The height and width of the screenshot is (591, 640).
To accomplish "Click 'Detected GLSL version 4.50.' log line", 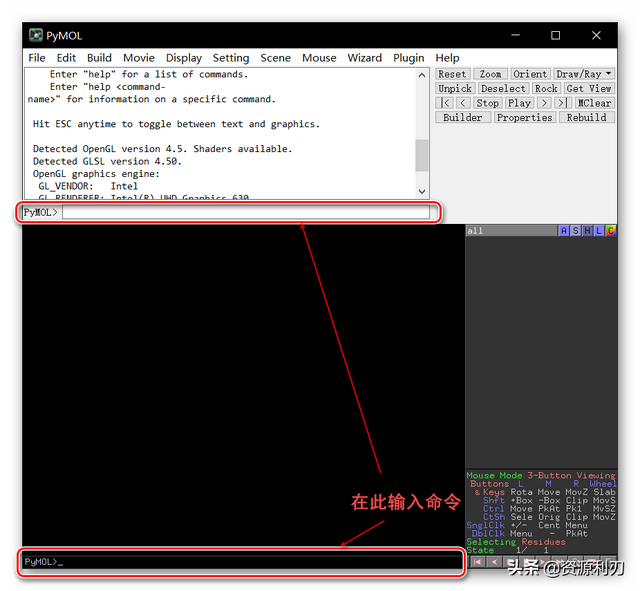I will tap(107, 162).
